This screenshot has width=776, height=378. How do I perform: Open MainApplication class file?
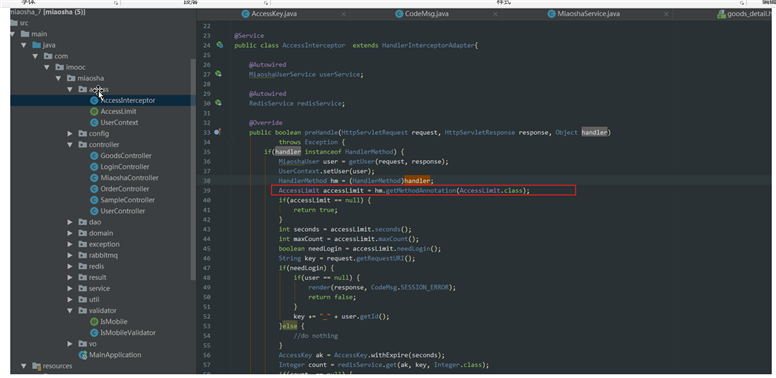115,355
